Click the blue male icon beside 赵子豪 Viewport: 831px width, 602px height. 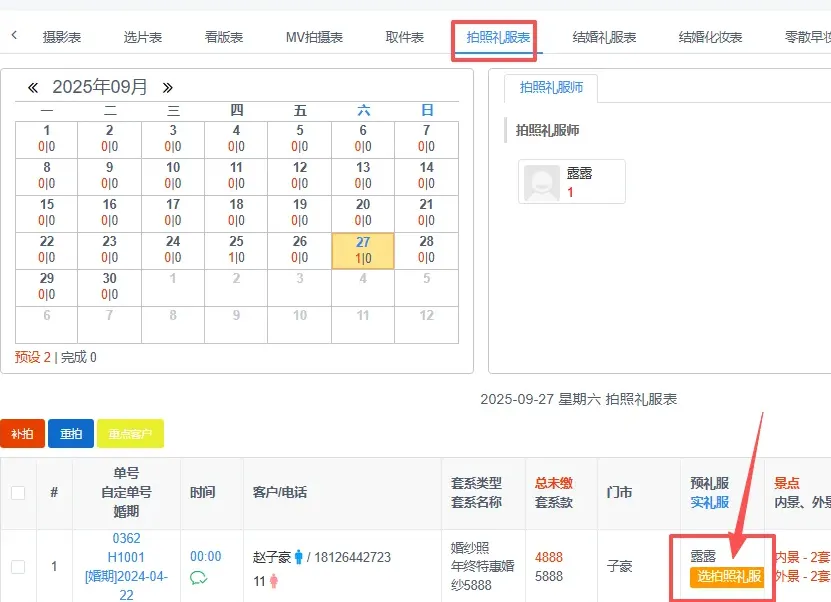pos(298,557)
